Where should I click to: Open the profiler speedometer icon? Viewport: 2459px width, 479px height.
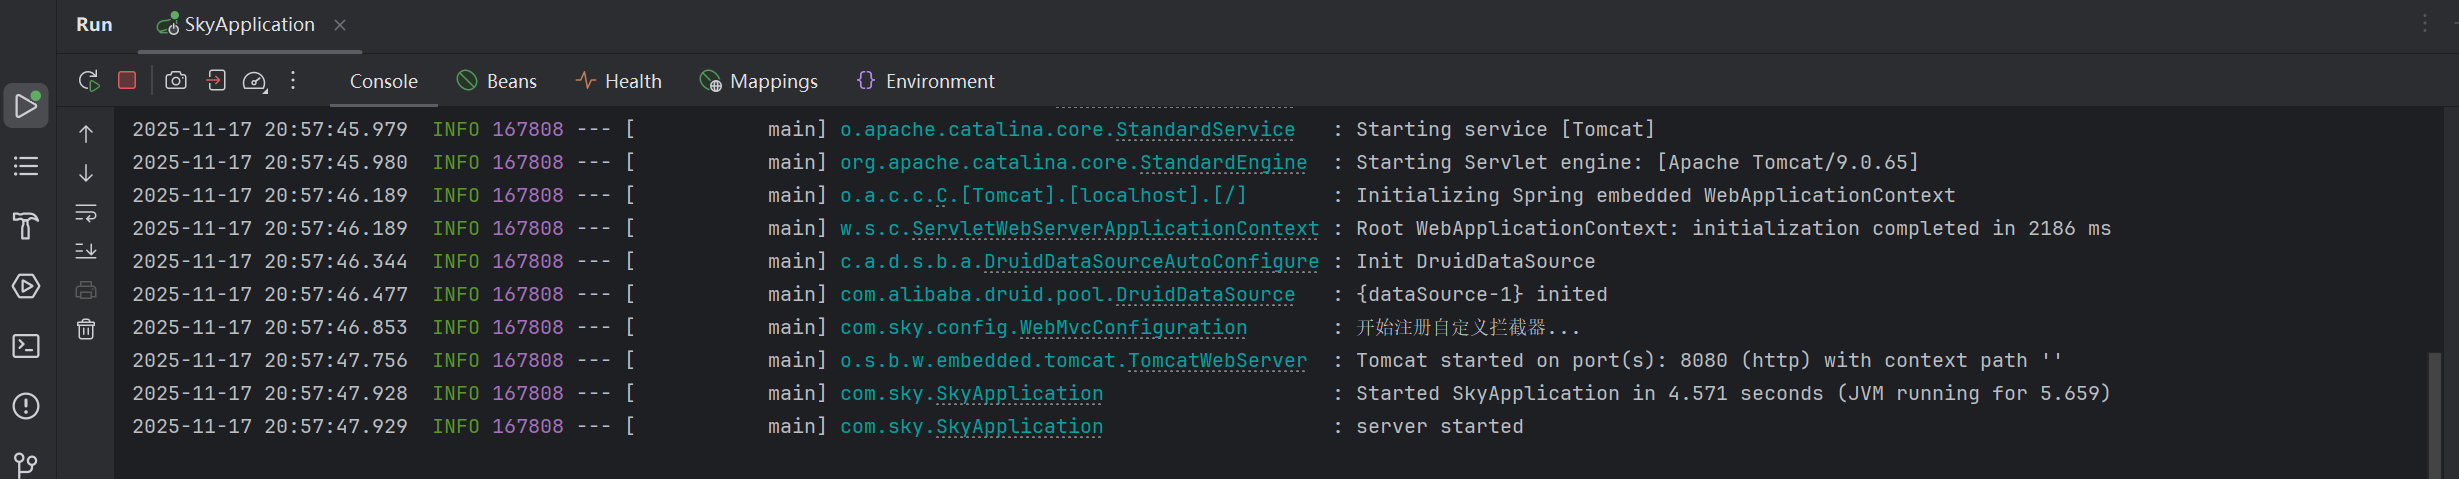click(x=255, y=81)
